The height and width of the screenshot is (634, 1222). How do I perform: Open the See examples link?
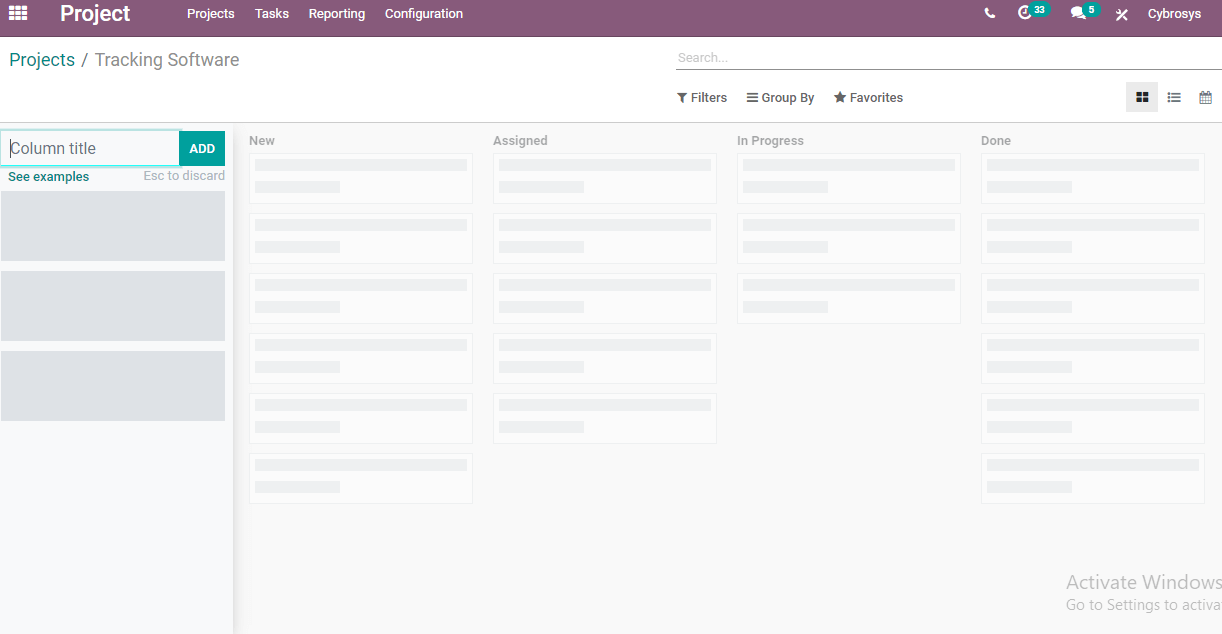(x=48, y=177)
